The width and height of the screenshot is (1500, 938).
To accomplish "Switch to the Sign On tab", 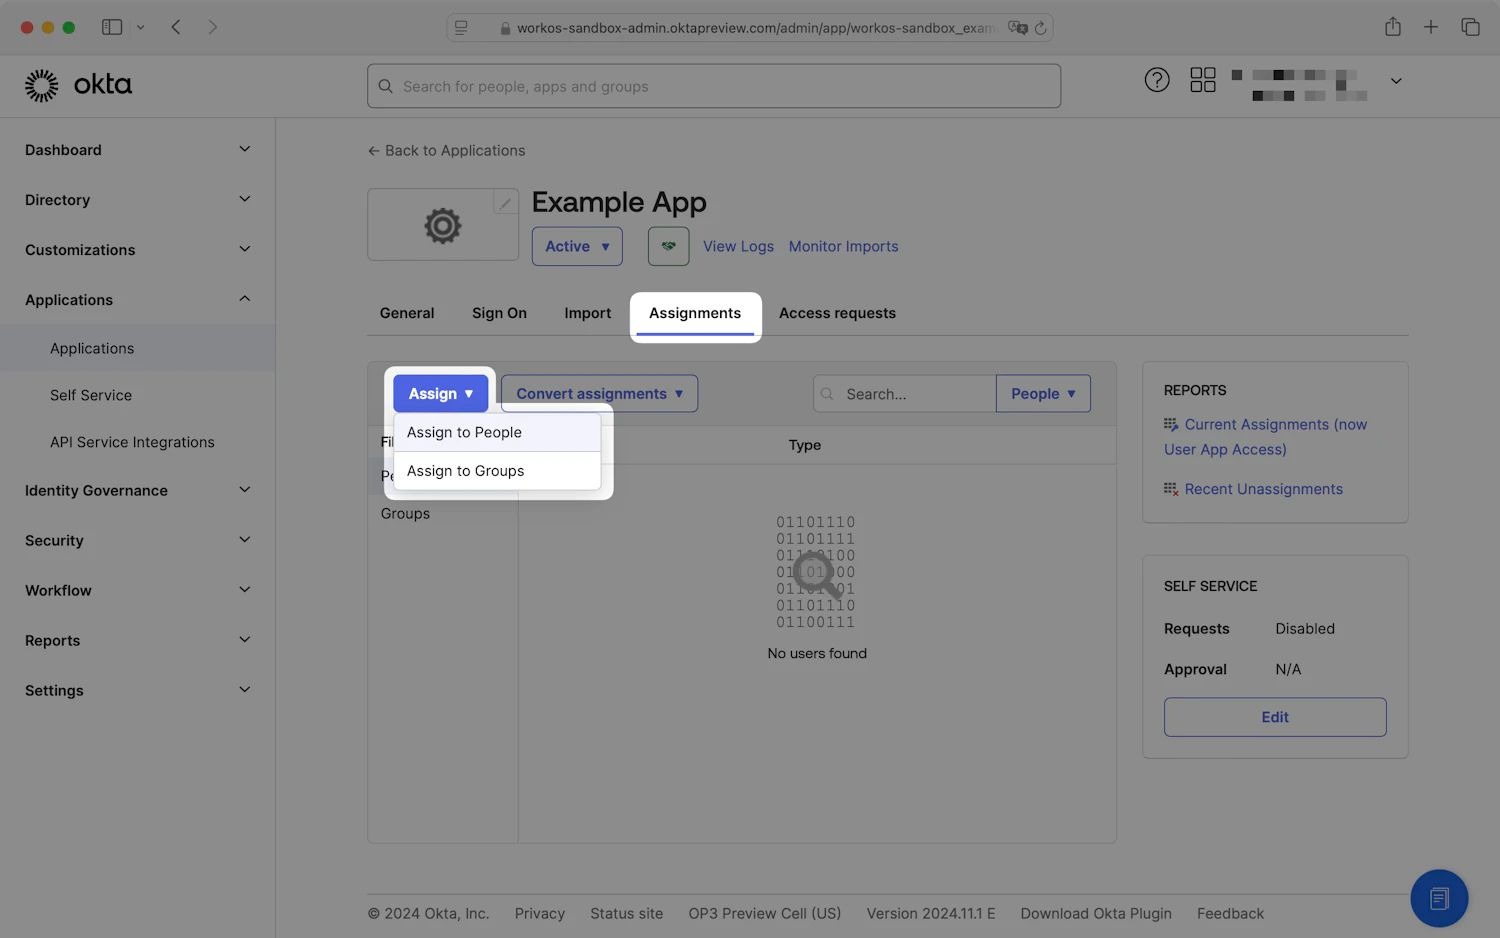I will (x=499, y=313).
